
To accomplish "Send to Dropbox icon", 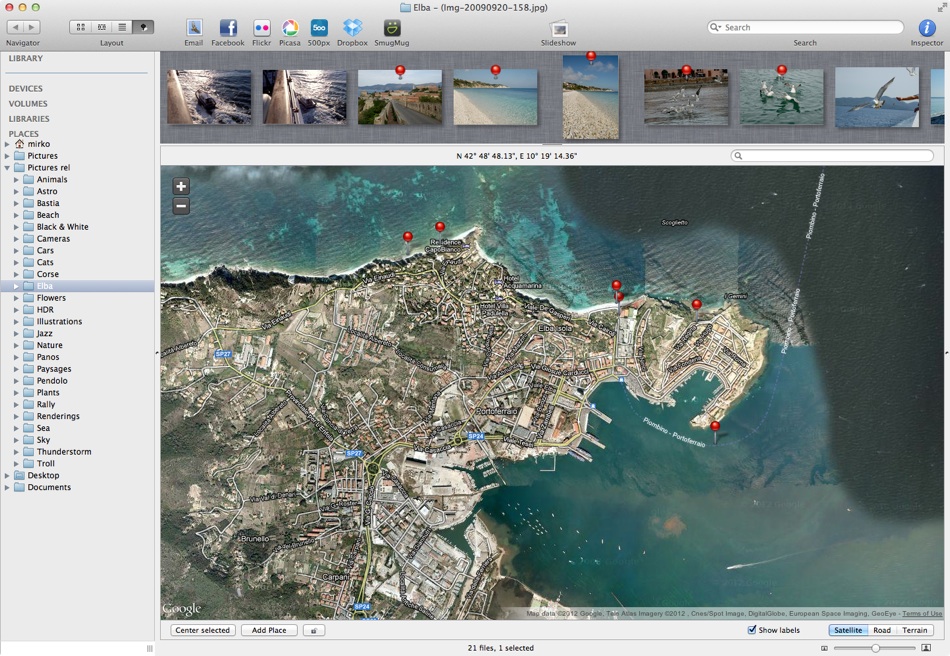I will 352,28.
